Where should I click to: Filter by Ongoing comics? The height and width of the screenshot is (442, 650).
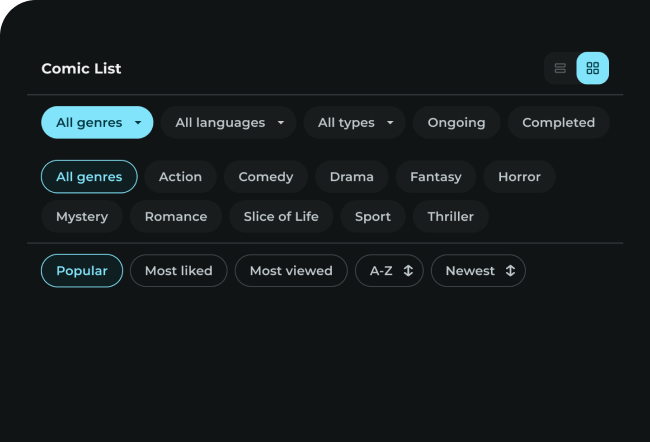tap(456, 123)
